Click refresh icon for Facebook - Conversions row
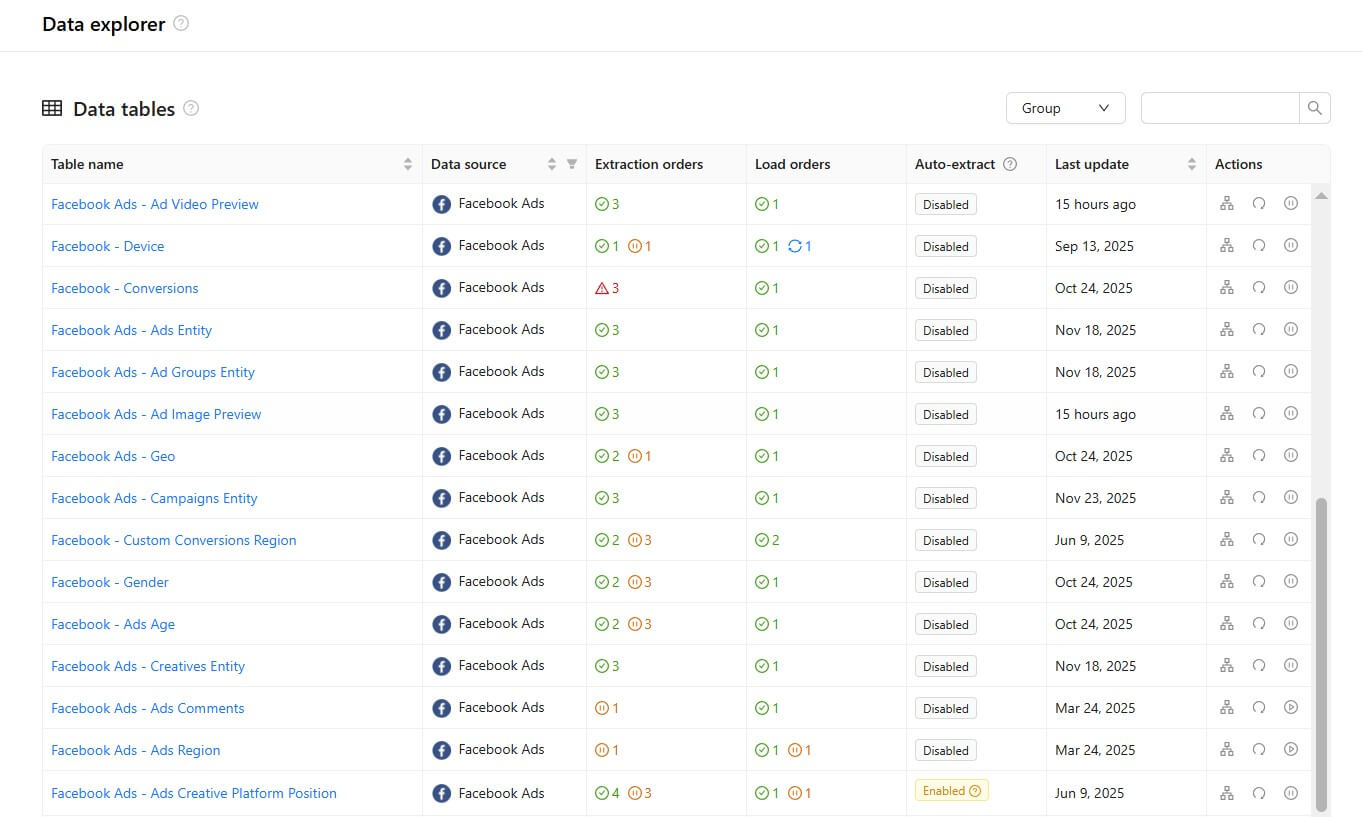 (x=1259, y=288)
